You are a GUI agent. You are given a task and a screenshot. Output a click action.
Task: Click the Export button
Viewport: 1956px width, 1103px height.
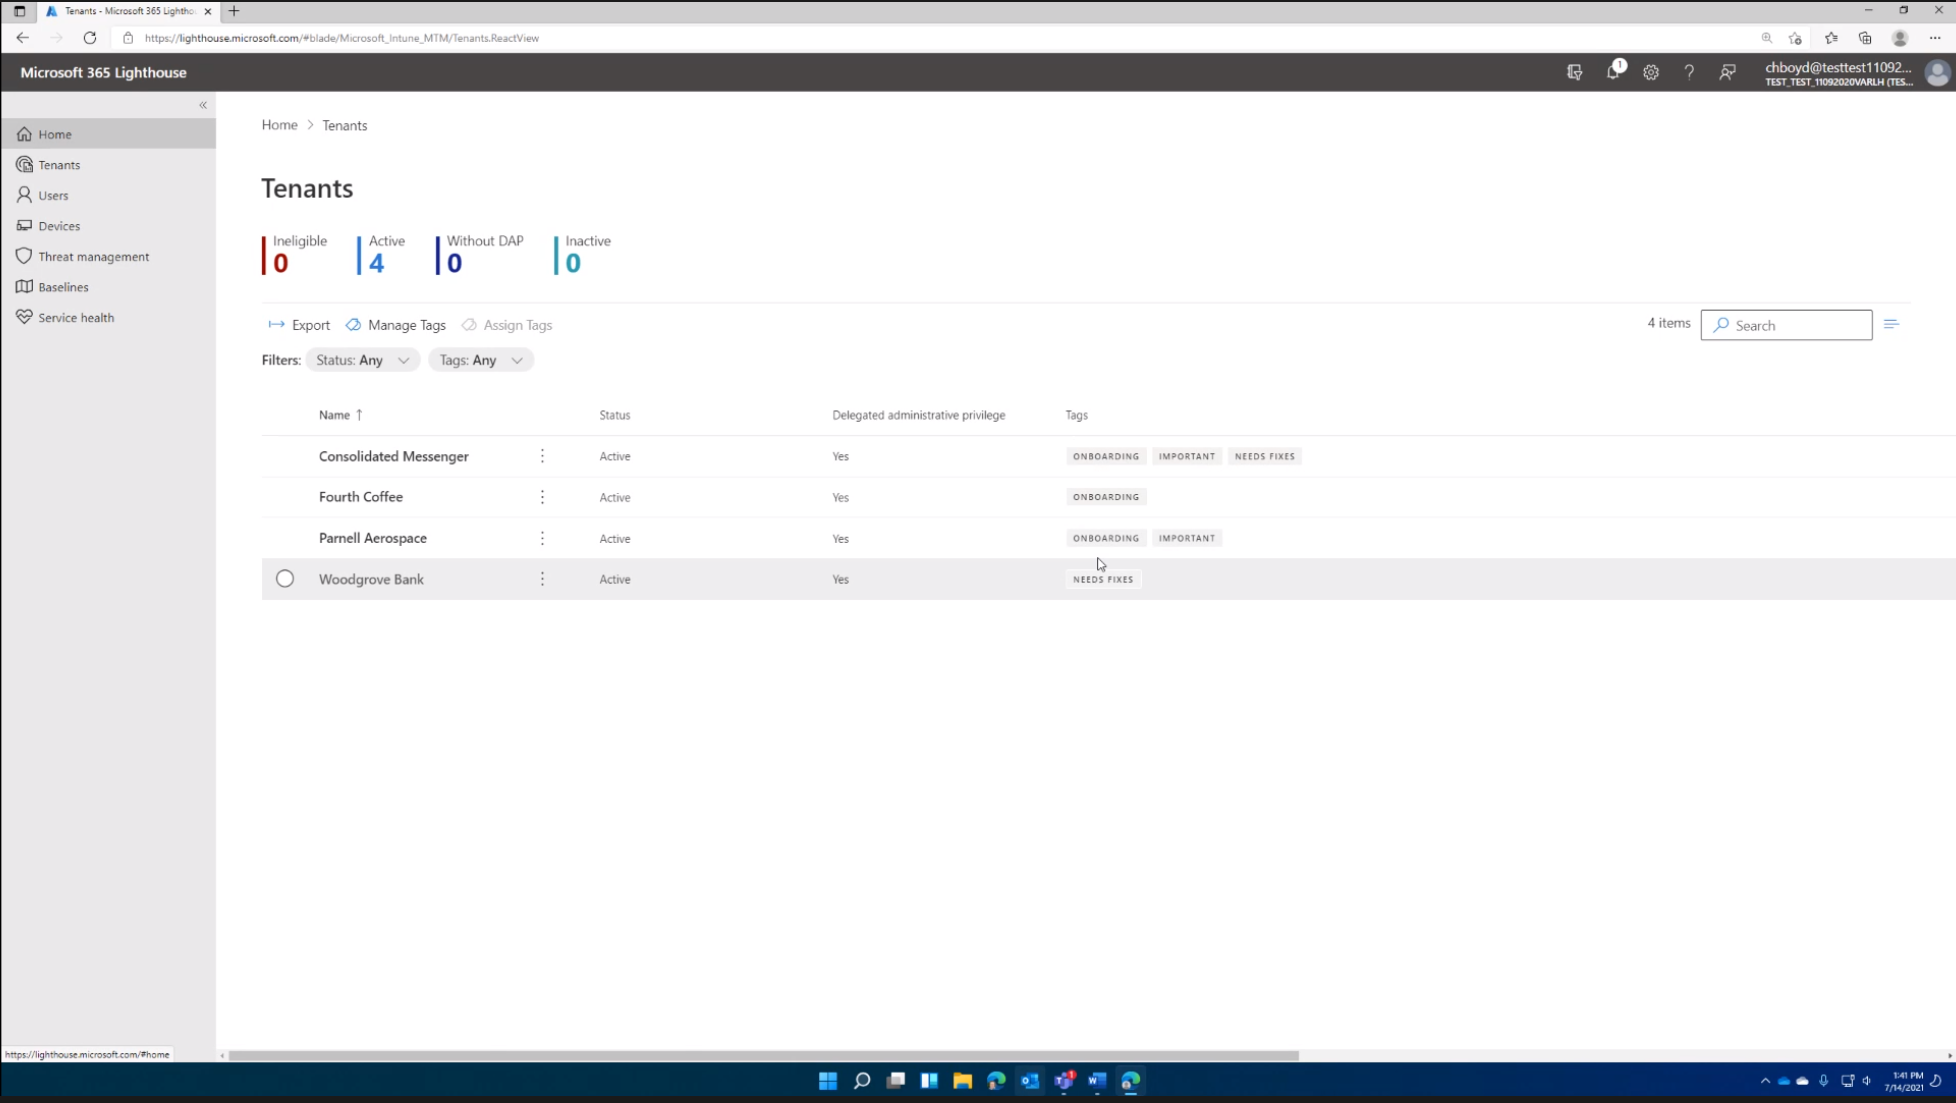pos(299,325)
